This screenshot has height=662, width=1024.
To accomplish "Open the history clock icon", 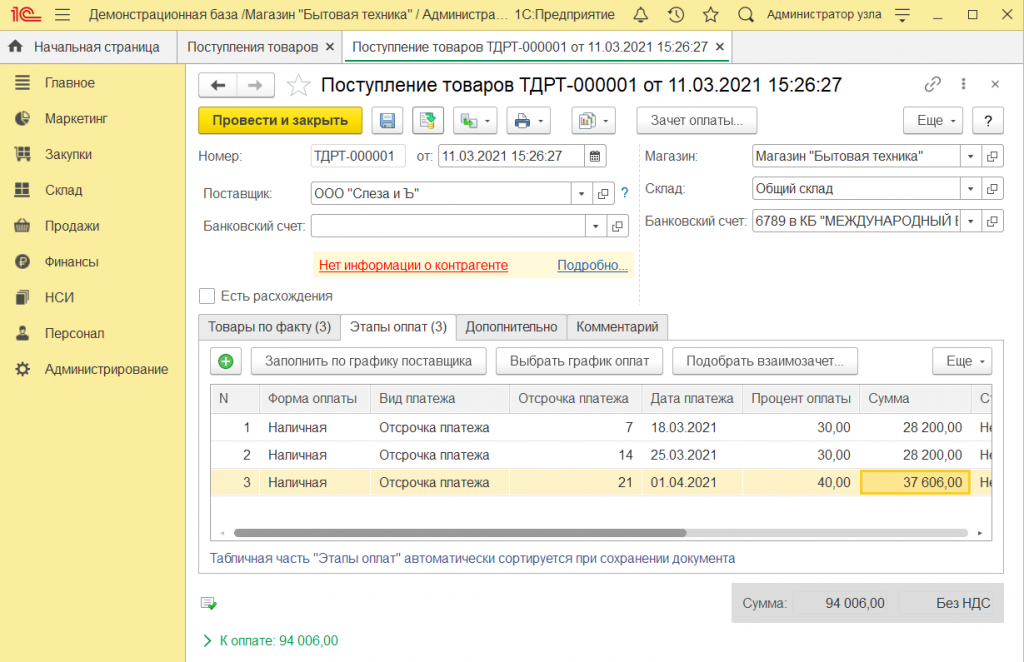I will point(676,15).
